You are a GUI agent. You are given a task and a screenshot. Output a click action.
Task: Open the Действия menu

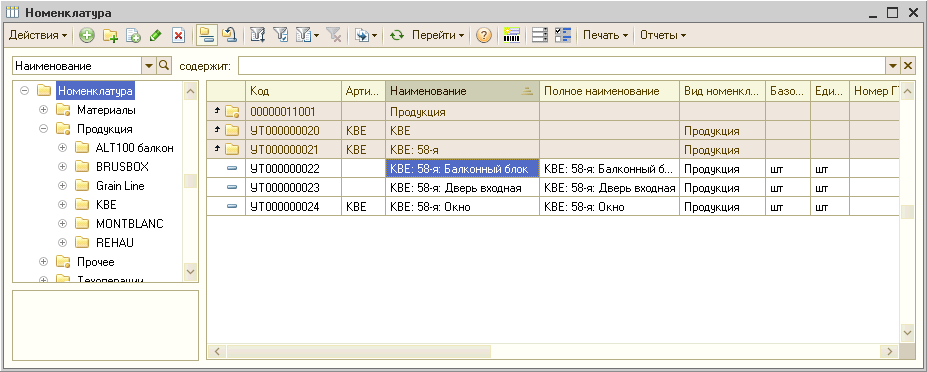pos(38,35)
